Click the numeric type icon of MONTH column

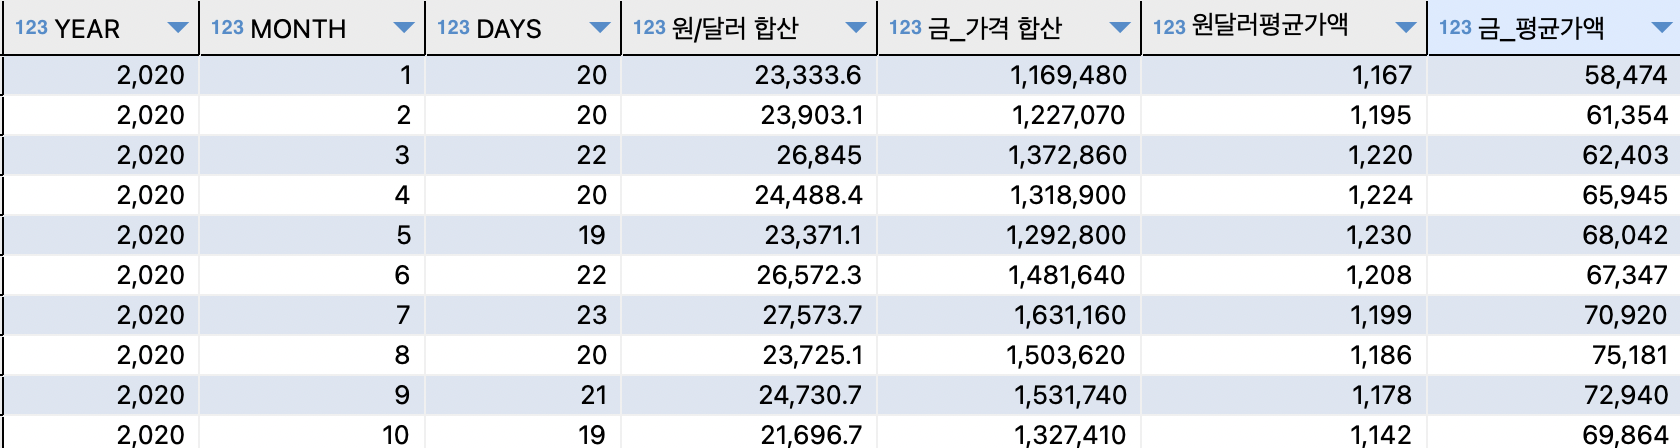pos(227,28)
